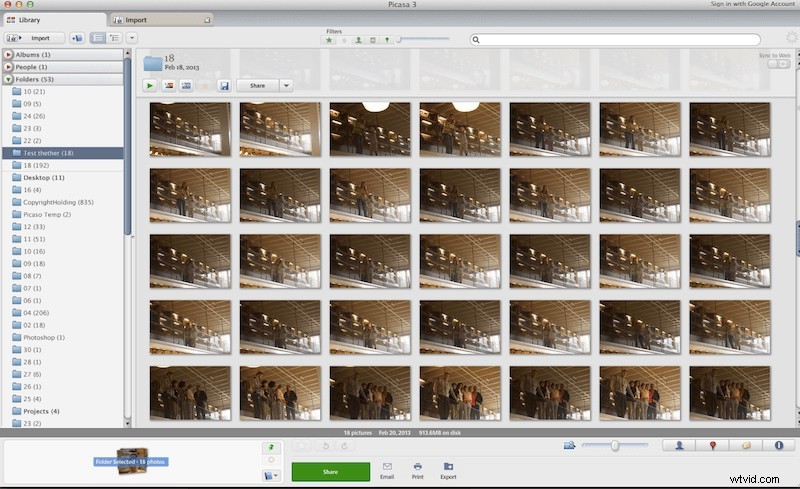The width and height of the screenshot is (800, 489).
Task: Clear the photo tray with circle icon
Action: pos(271,460)
